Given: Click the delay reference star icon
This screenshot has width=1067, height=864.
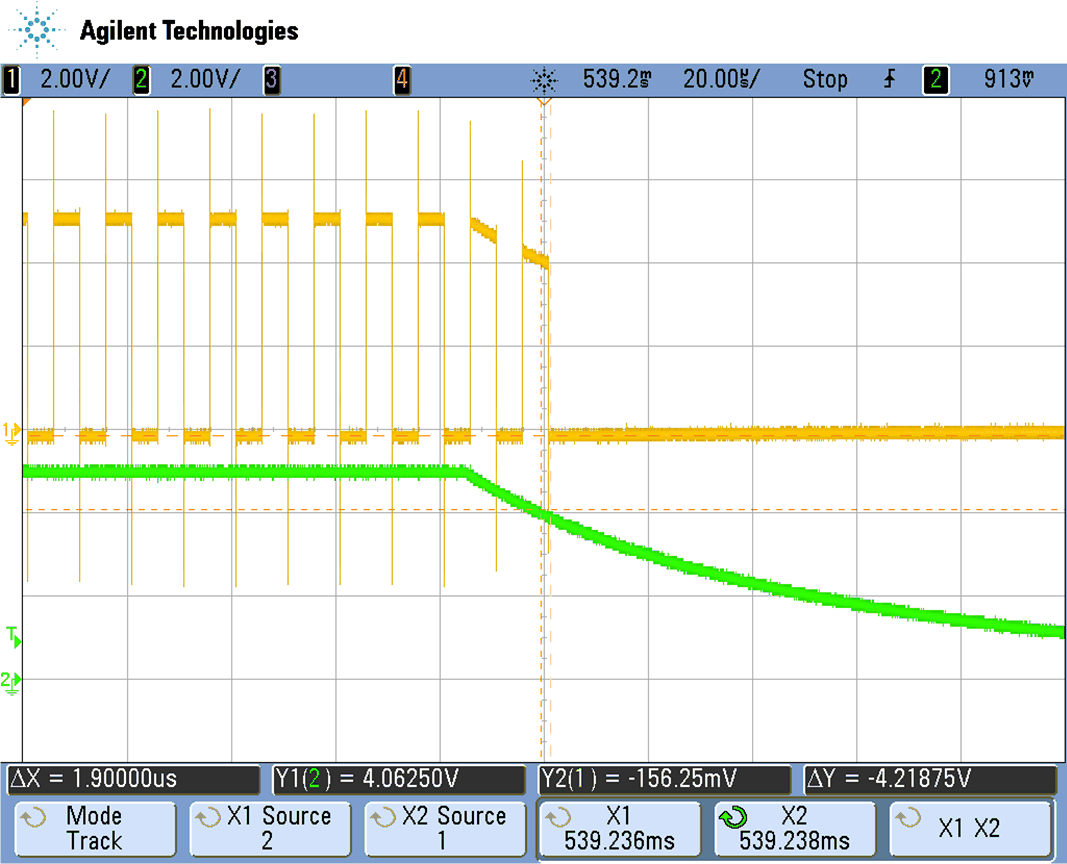Looking at the screenshot, I should click(545, 79).
